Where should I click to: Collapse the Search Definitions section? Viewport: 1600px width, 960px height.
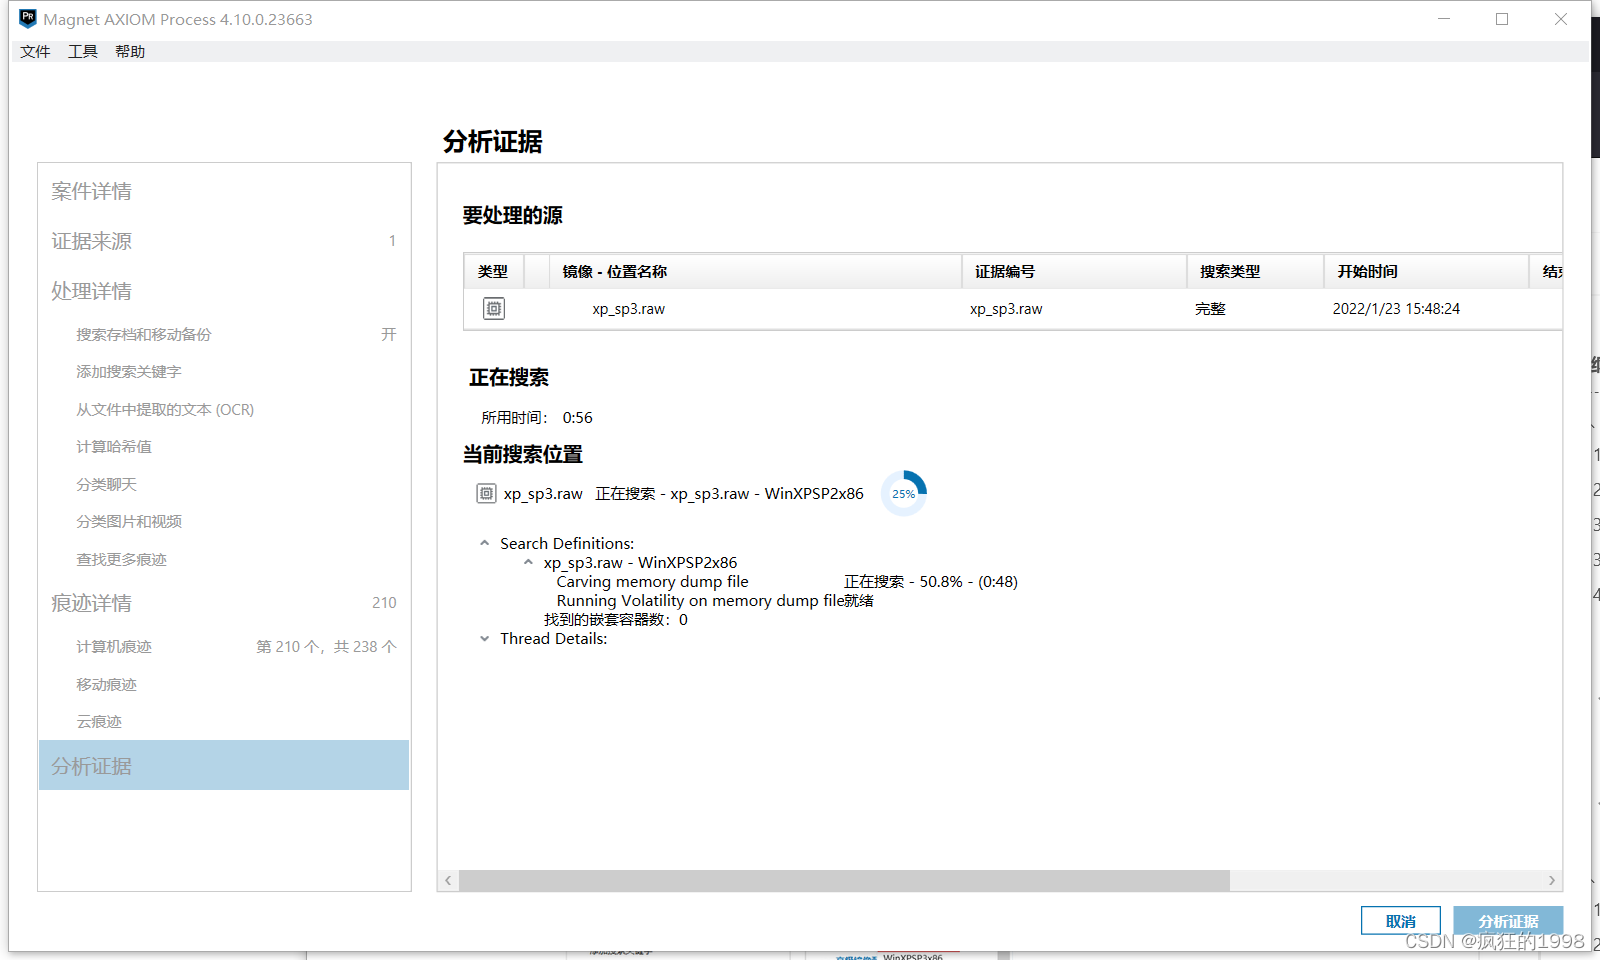click(x=485, y=543)
